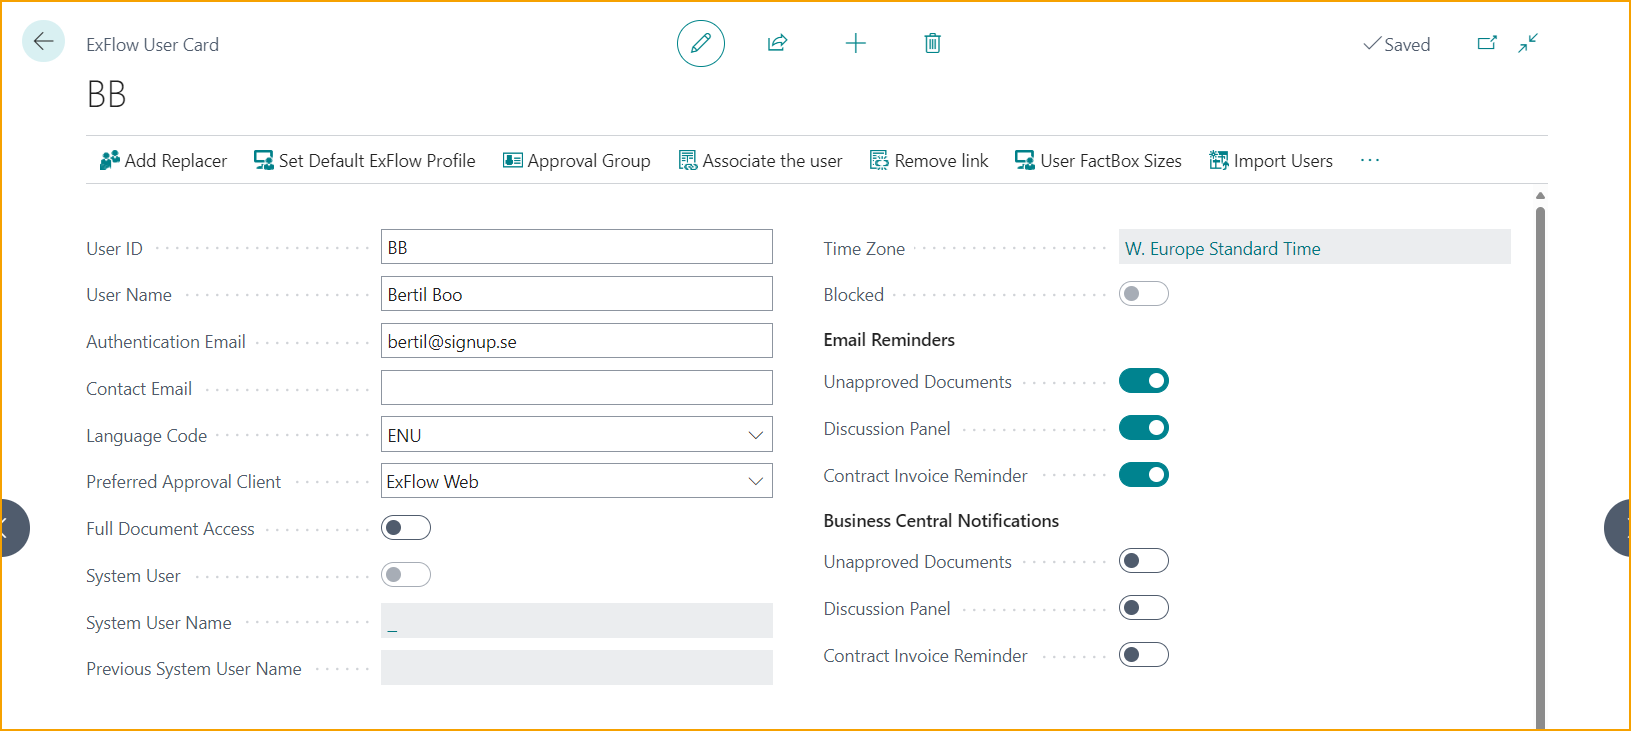Open the share icon
This screenshot has height=731, width=1631.
coord(777,43)
